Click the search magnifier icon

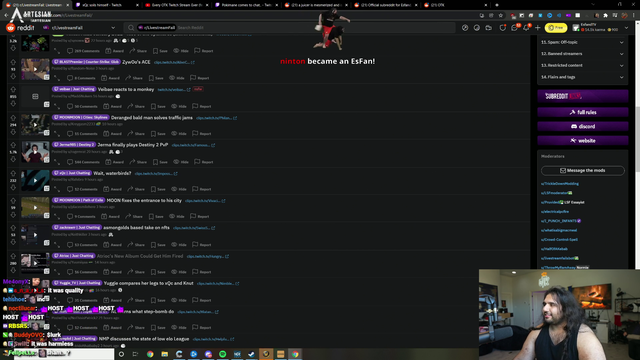(x=131, y=28)
